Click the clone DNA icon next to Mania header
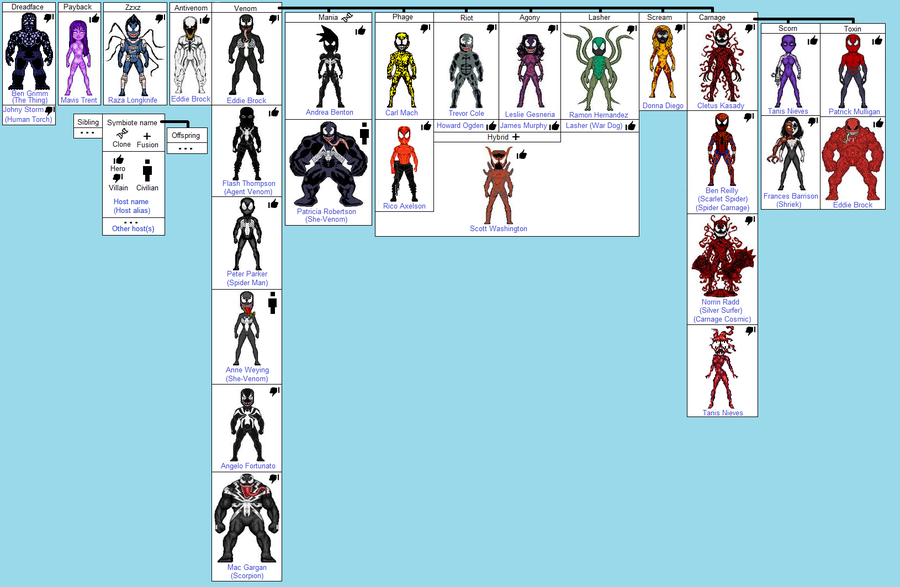Image resolution: width=900 pixels, height=587 pixels. pos(346,18)
